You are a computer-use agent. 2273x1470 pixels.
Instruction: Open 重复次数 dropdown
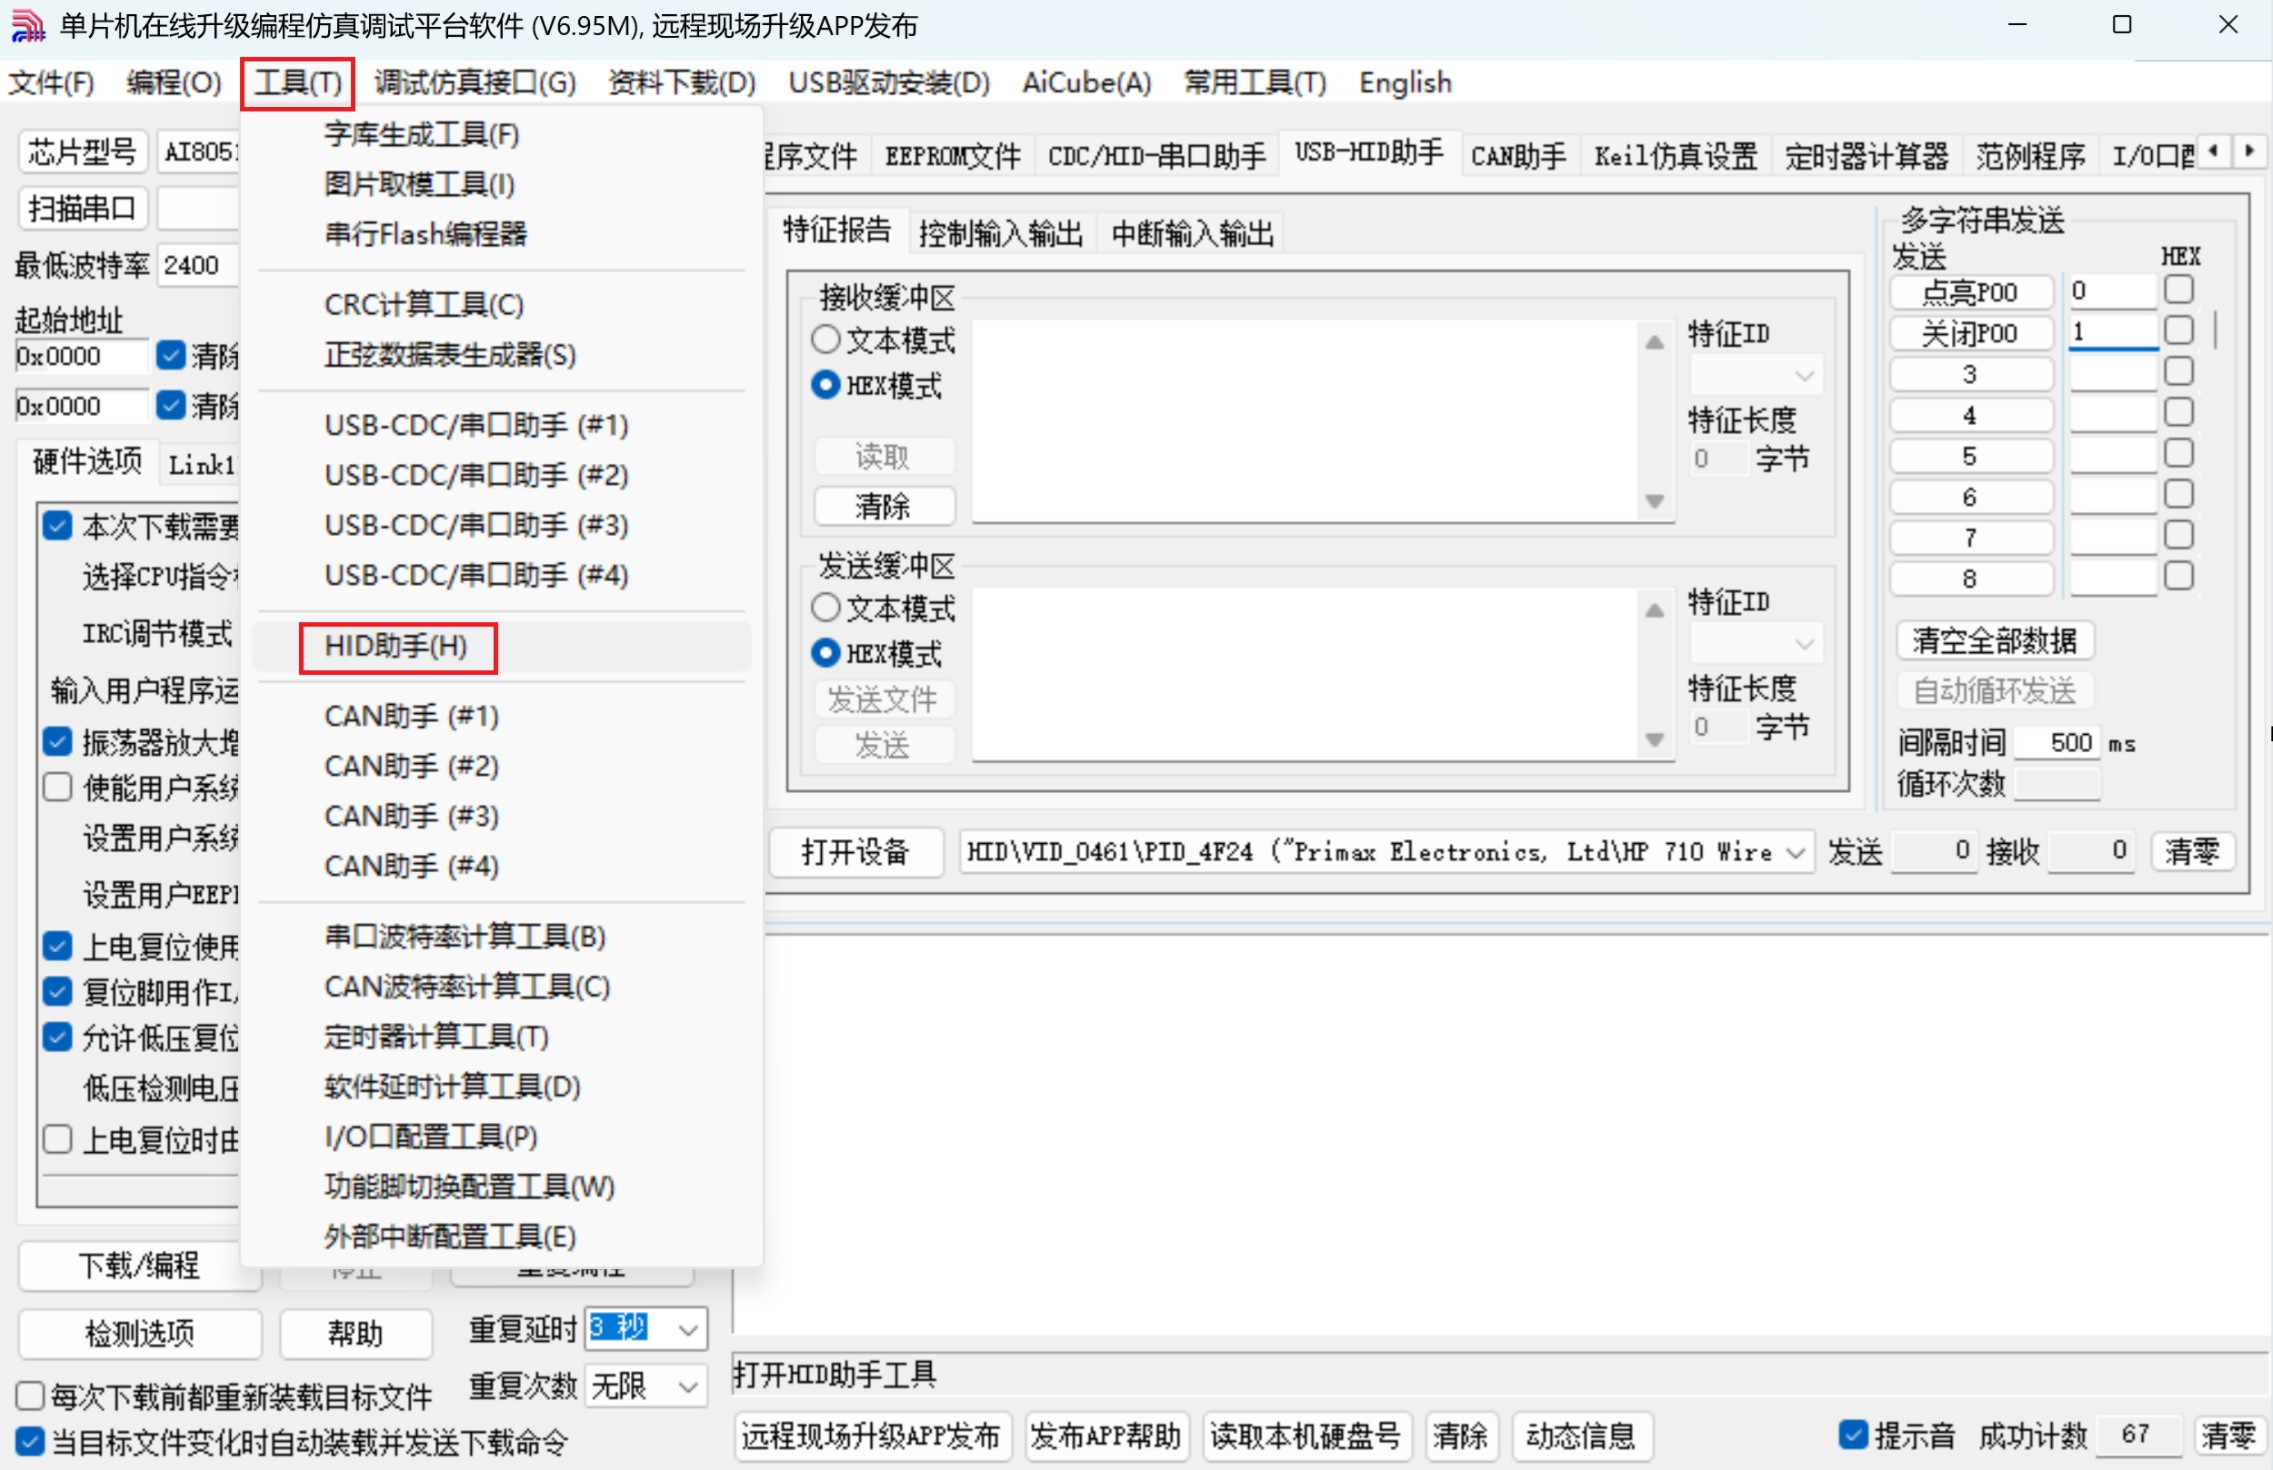tap(688, 1386)
